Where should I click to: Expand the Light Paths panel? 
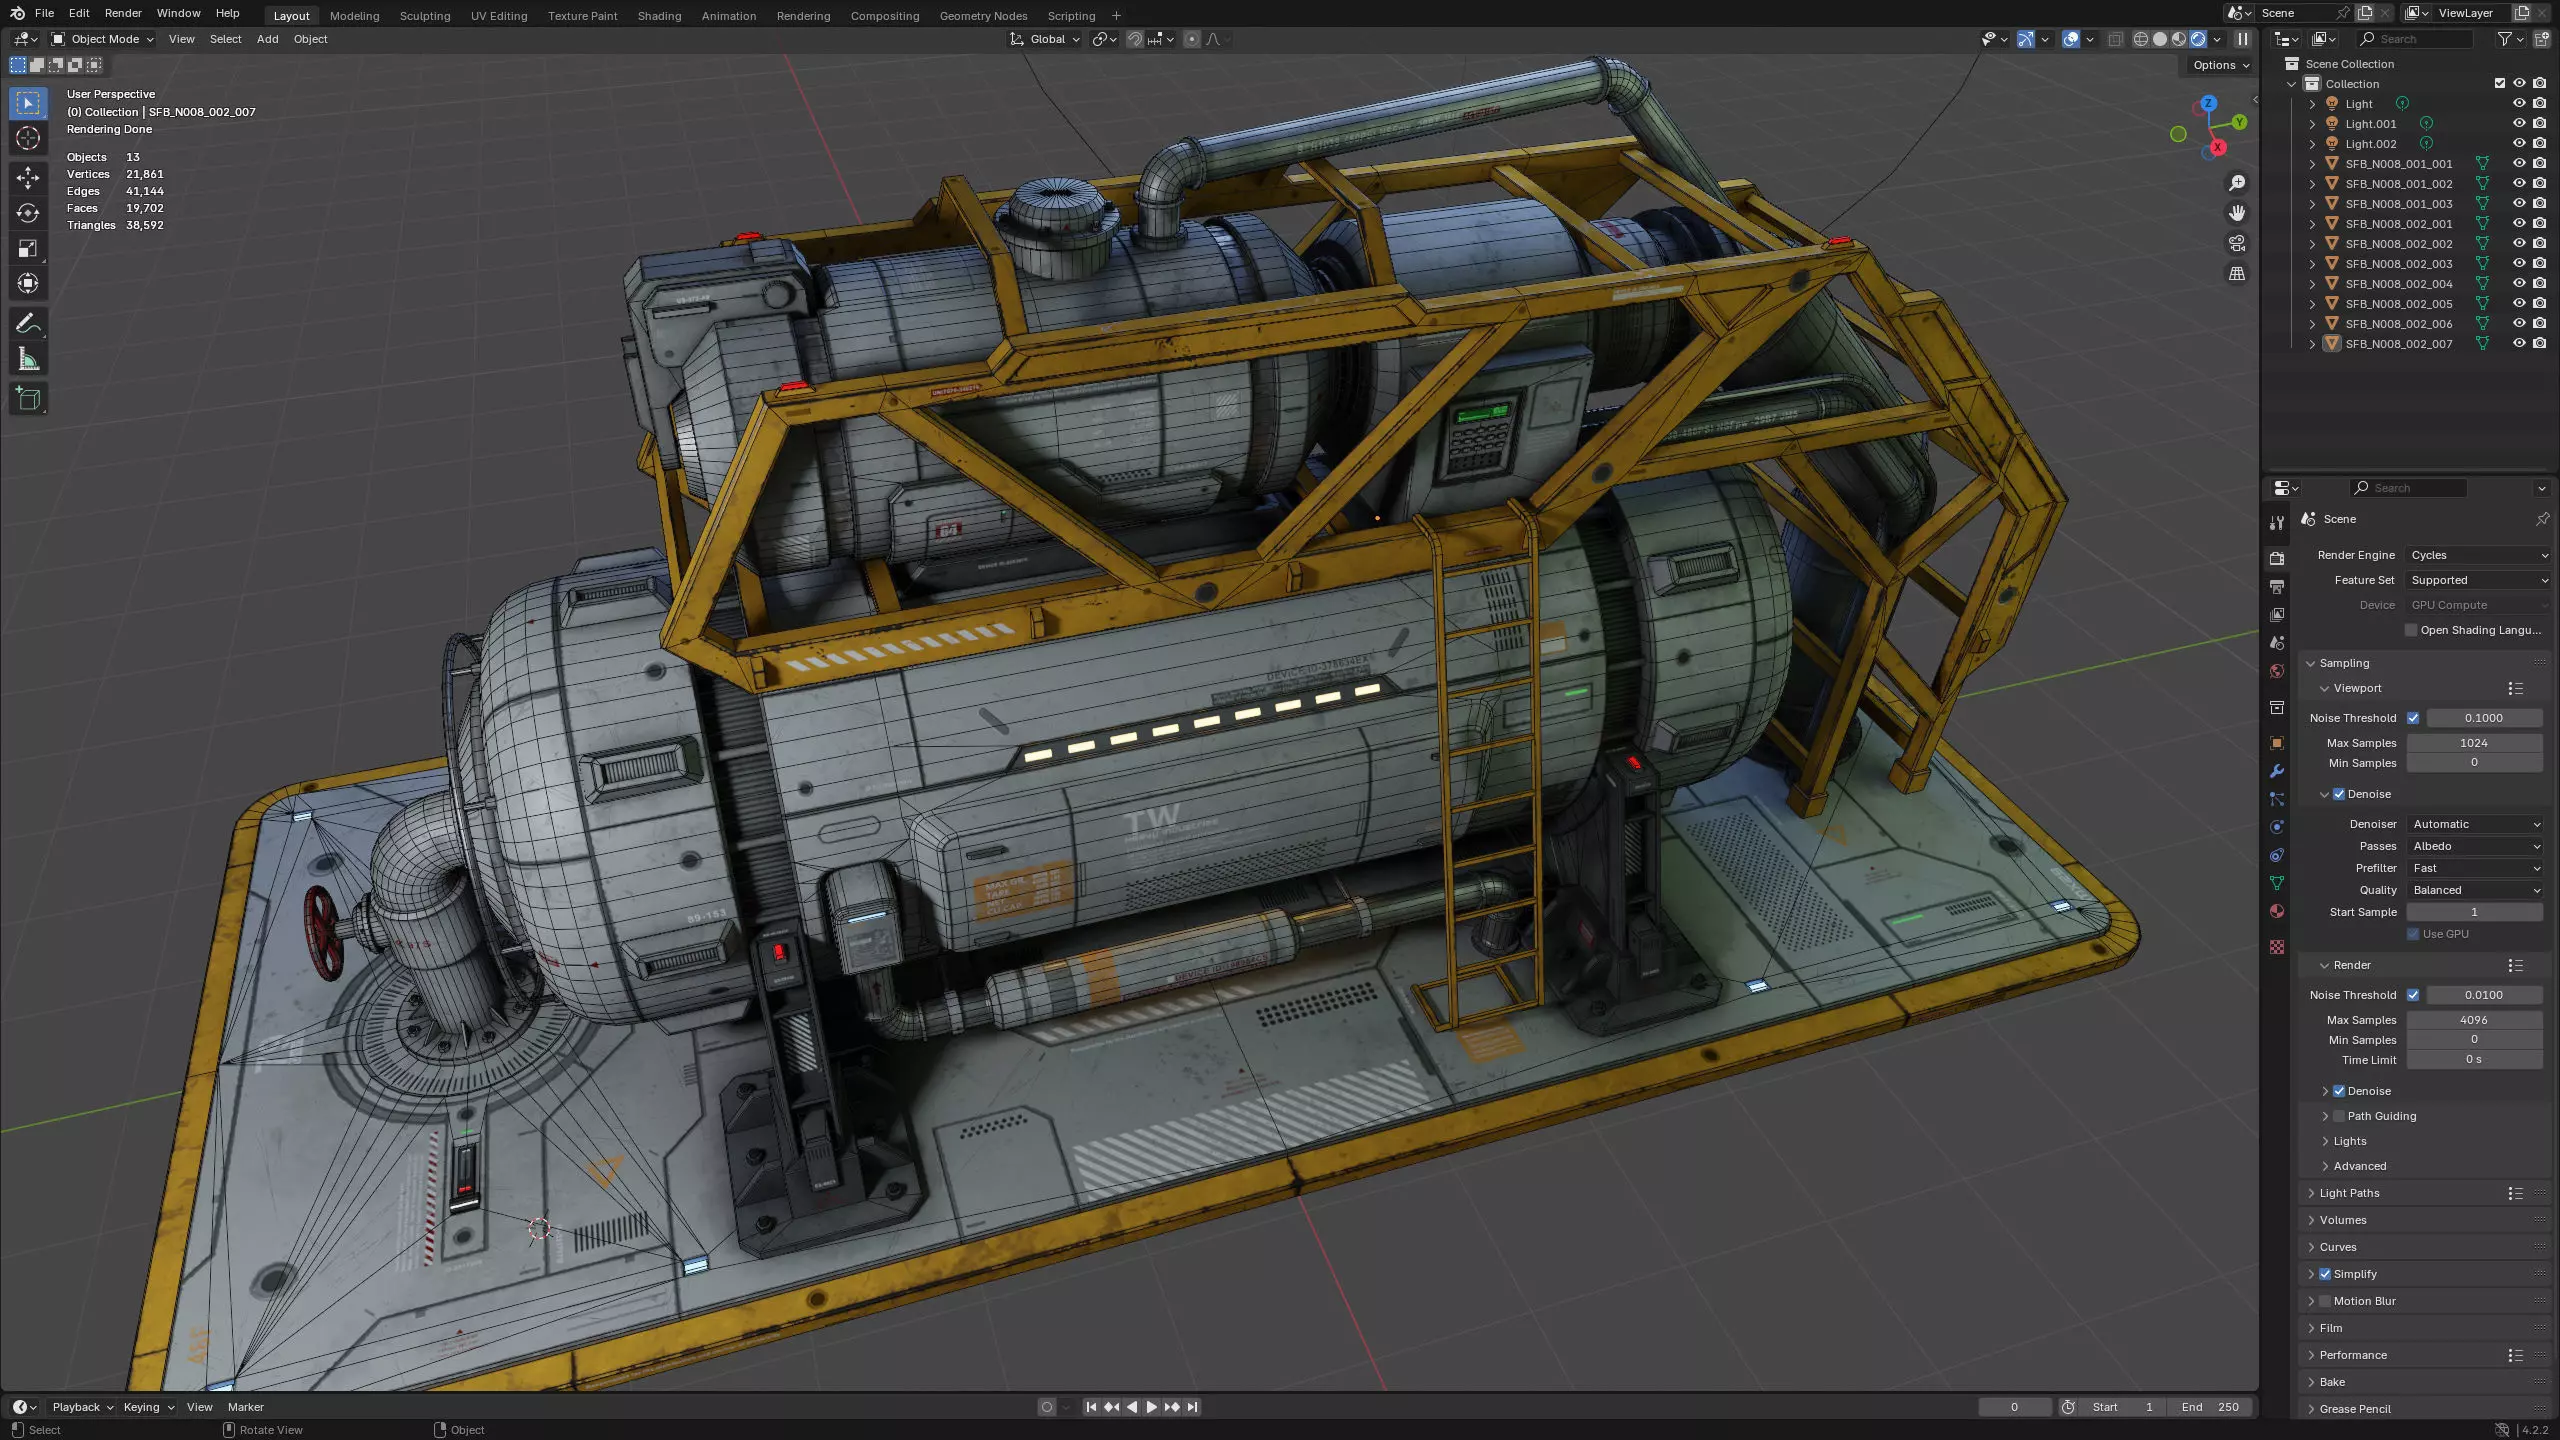tap(2349, 1193)
